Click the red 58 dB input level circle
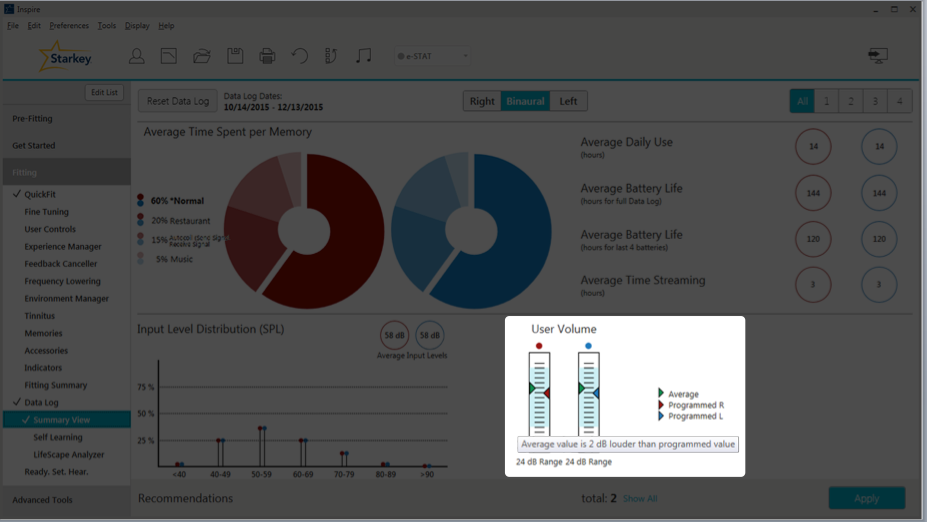The image size is (927, 522). [394, 335]
